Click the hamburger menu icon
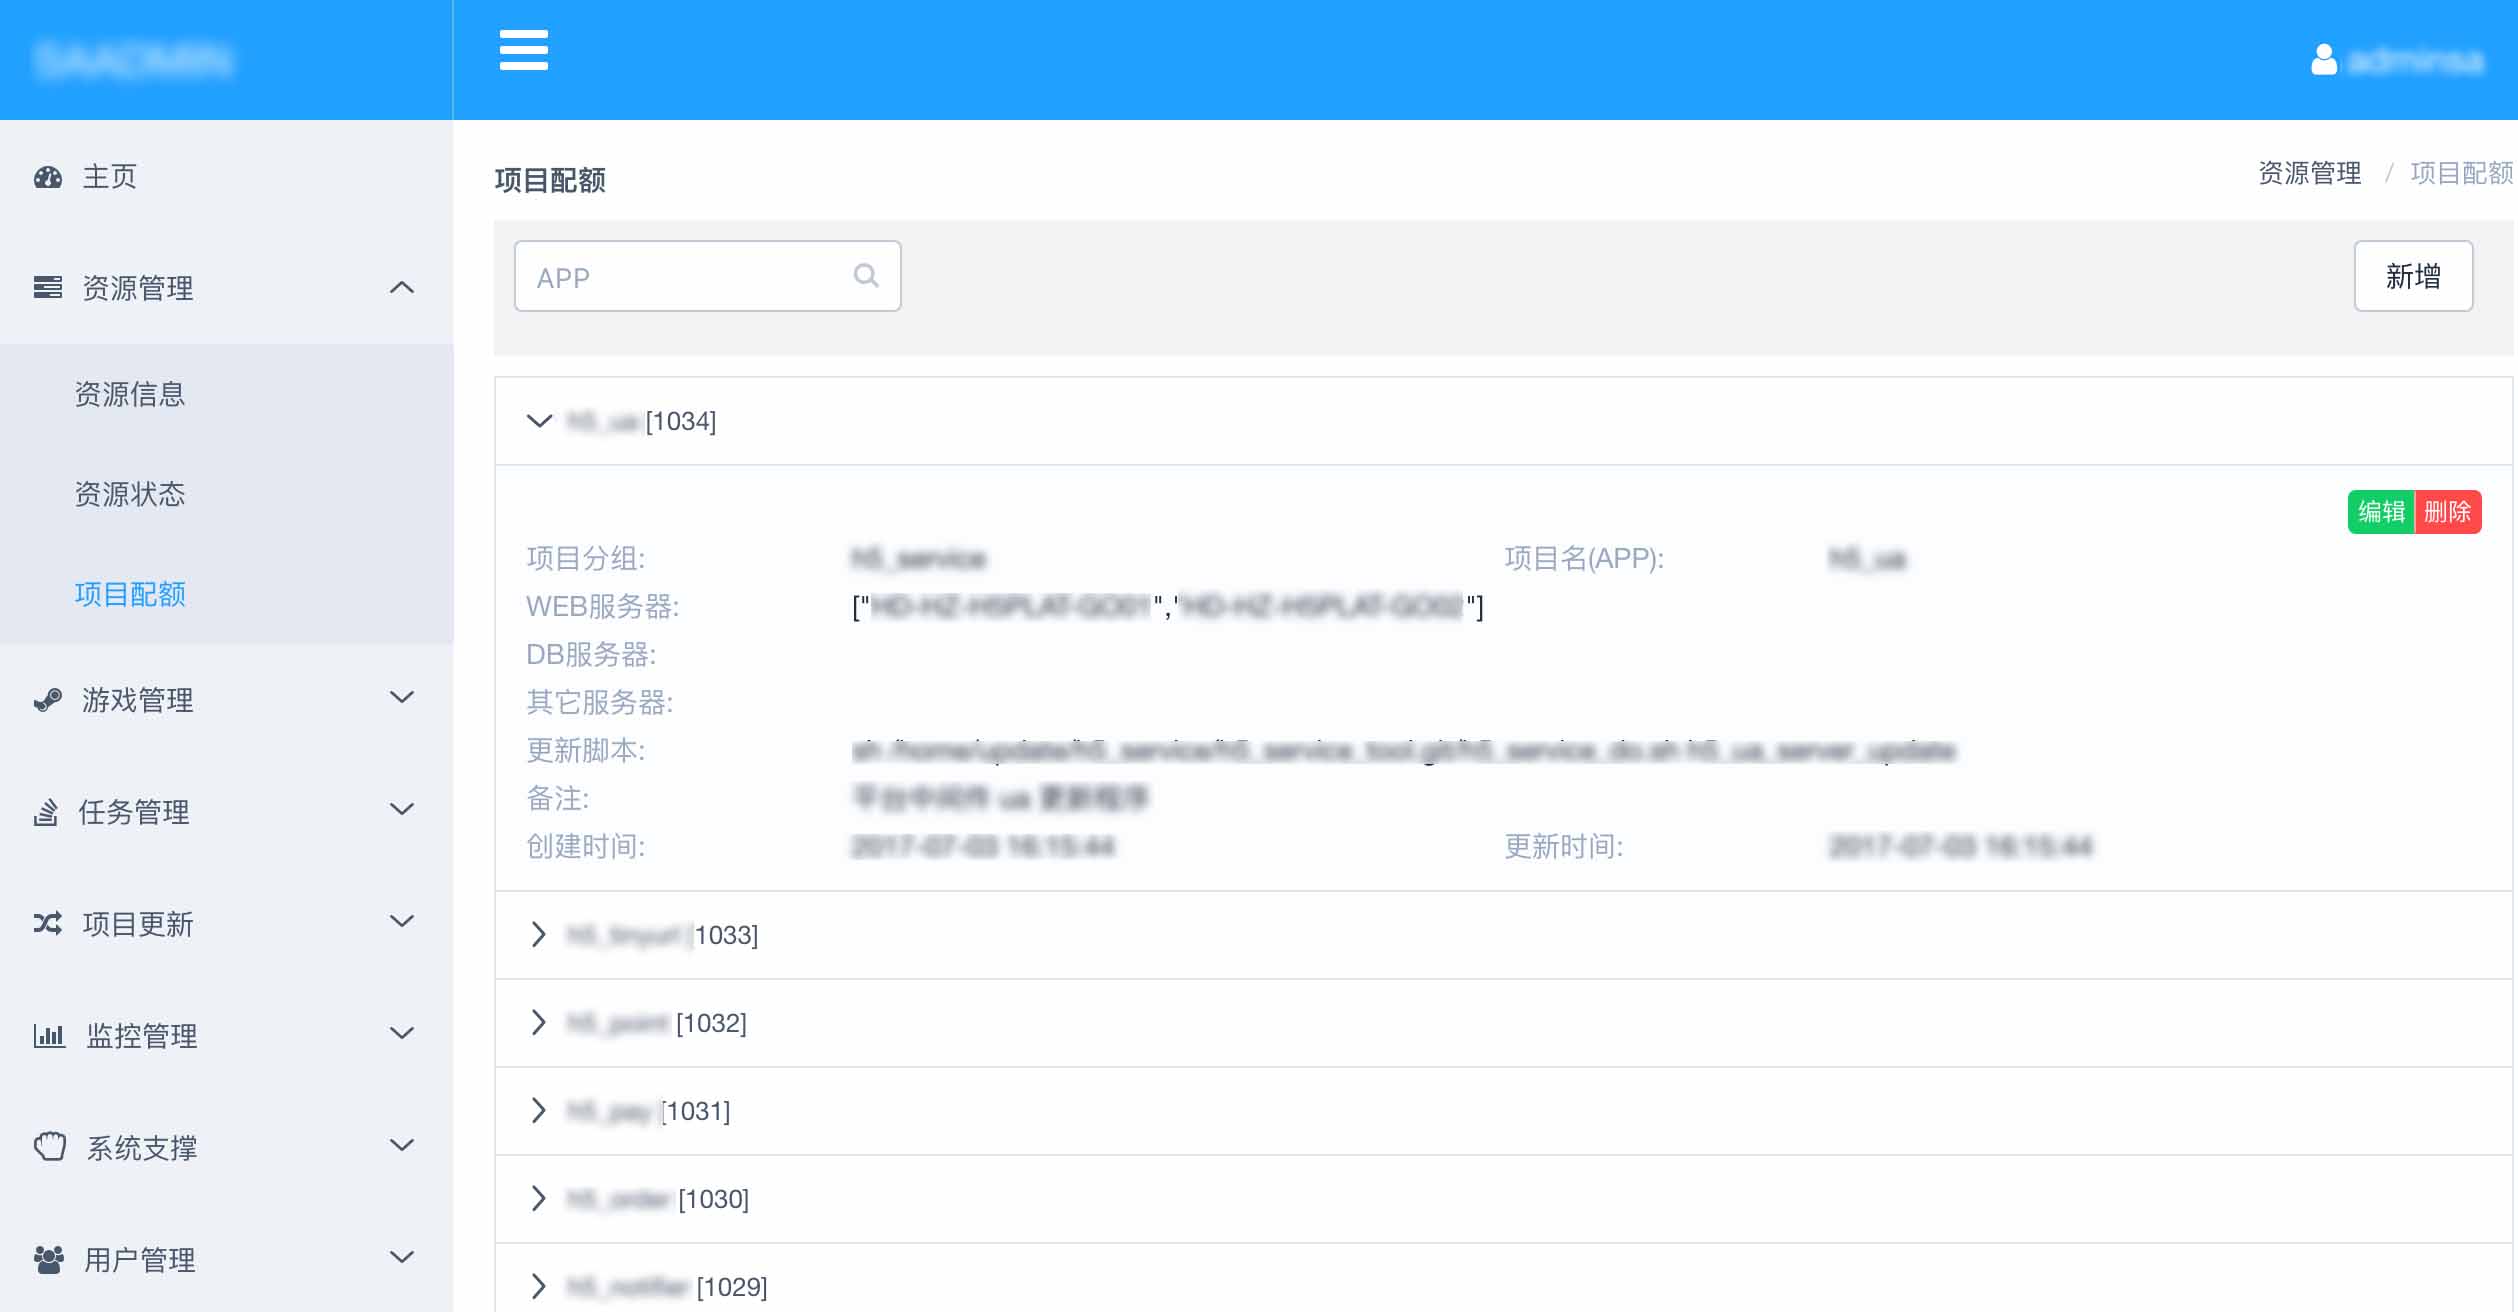Viewport: 2518px width, 1312px height. [x=523, y=50]
